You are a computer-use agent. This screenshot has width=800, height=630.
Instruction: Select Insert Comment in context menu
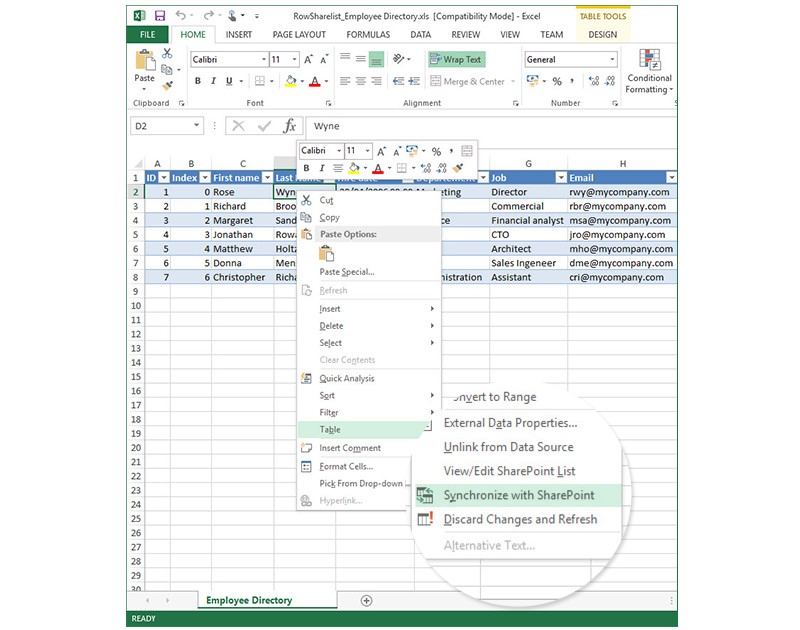tap(355, 448)
